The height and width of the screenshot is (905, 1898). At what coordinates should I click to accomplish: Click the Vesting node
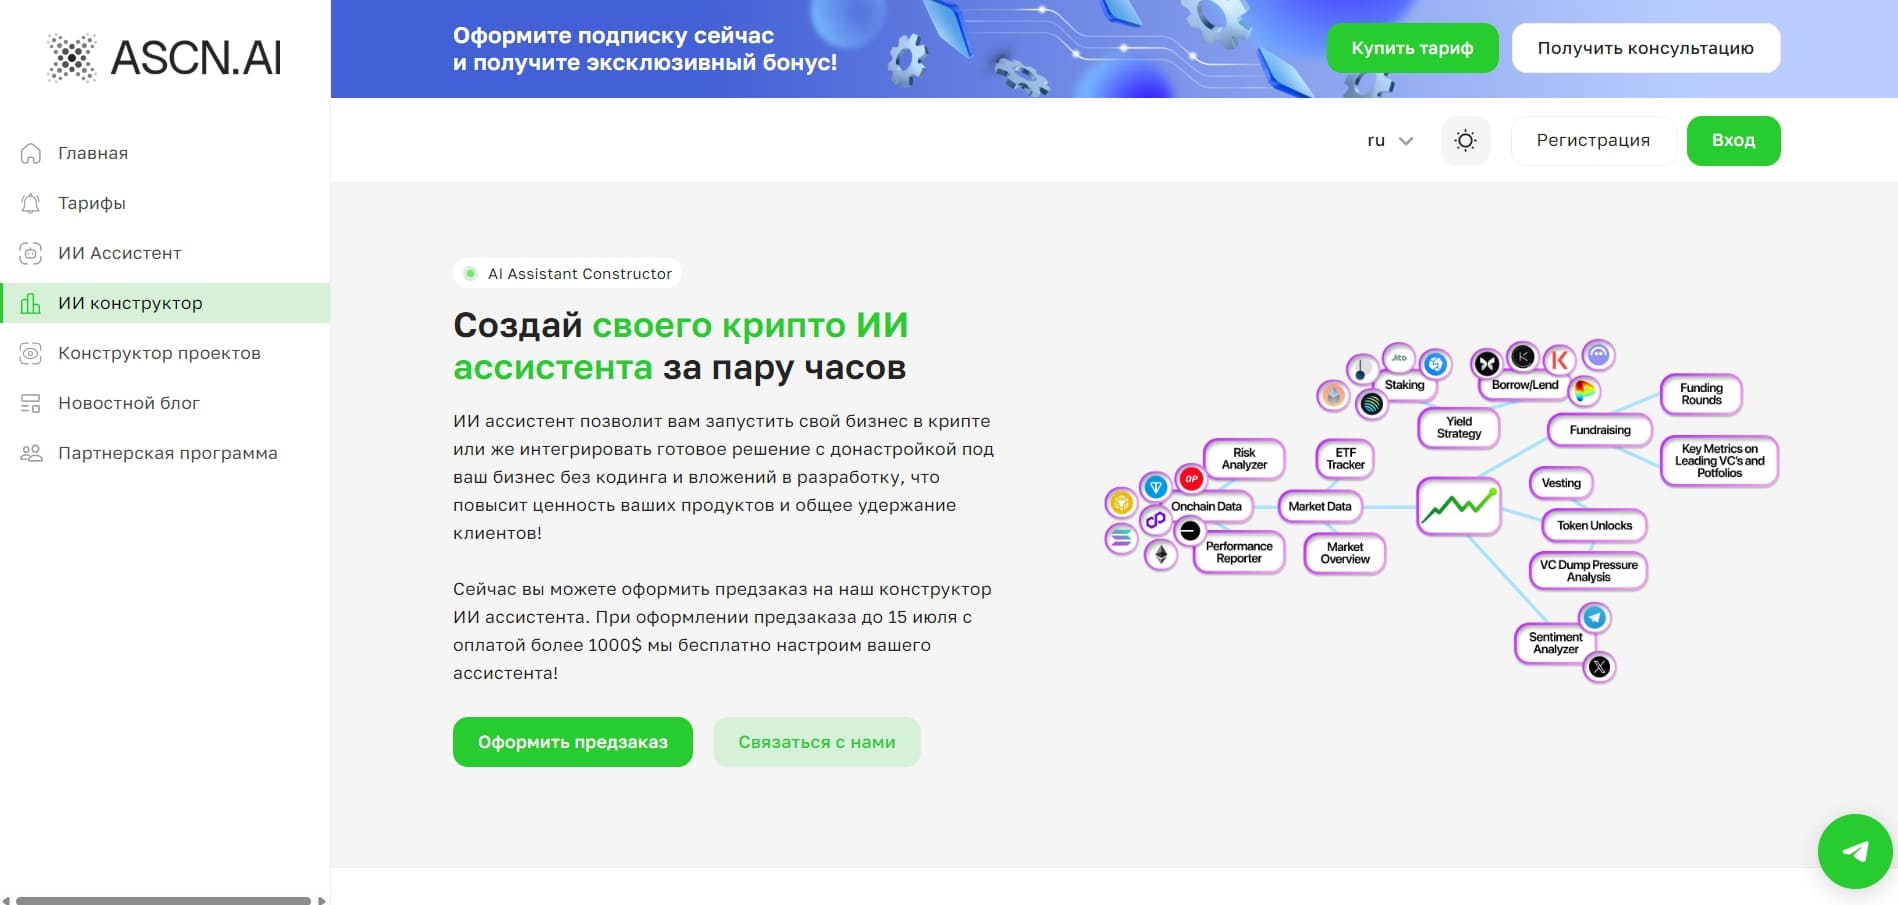click(x=1561, y=483)
